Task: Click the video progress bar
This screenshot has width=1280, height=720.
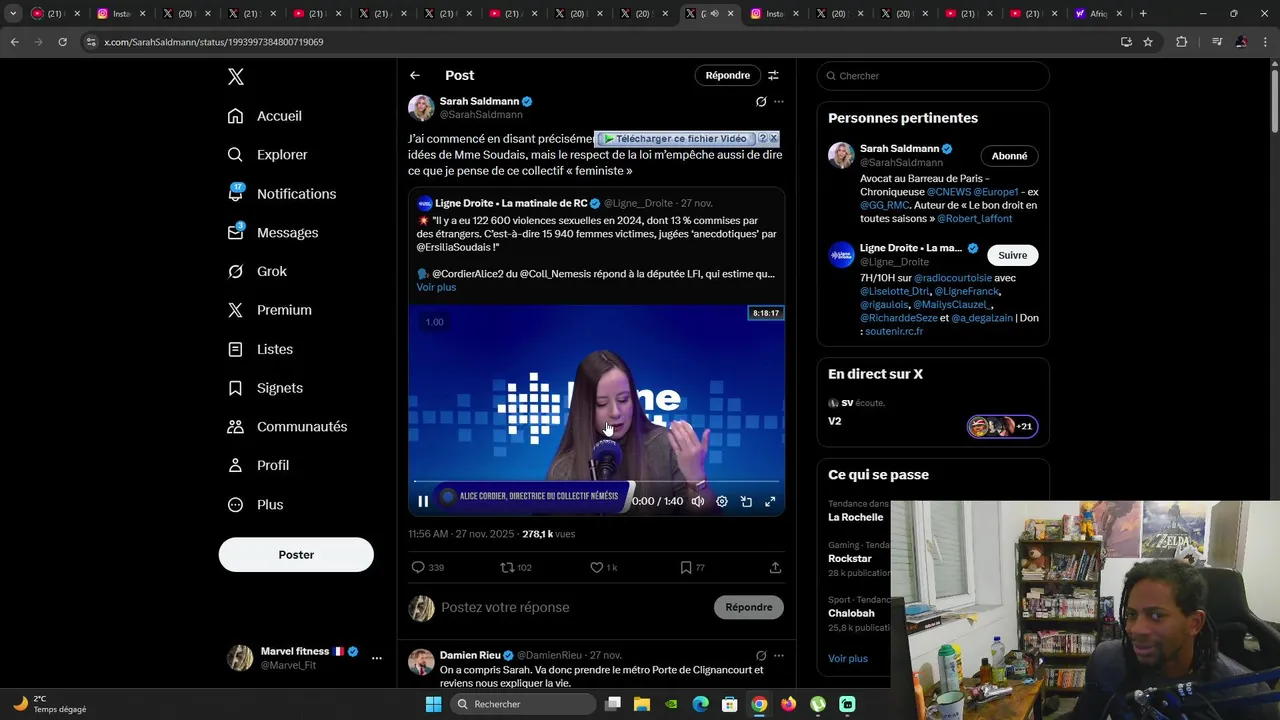Action: (596, 482)
